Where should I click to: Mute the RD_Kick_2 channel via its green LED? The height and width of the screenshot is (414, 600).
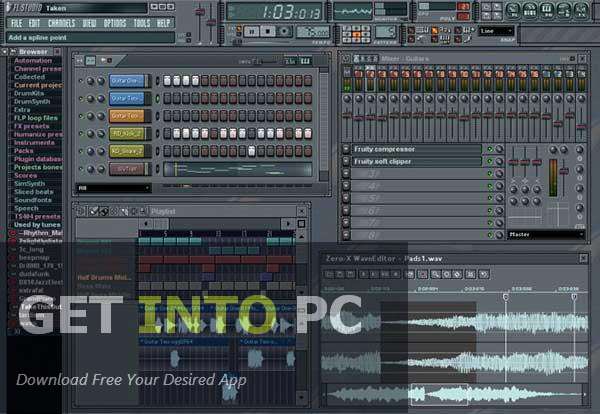pos(80,134)
